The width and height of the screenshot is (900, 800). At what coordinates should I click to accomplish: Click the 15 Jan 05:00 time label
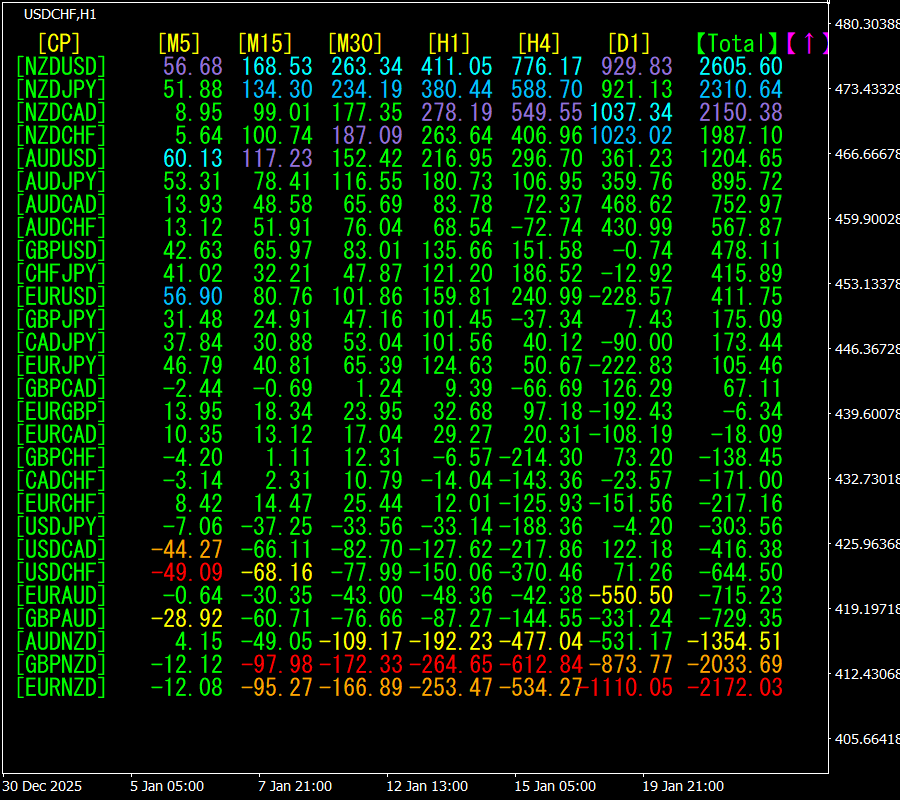point(555,786)
